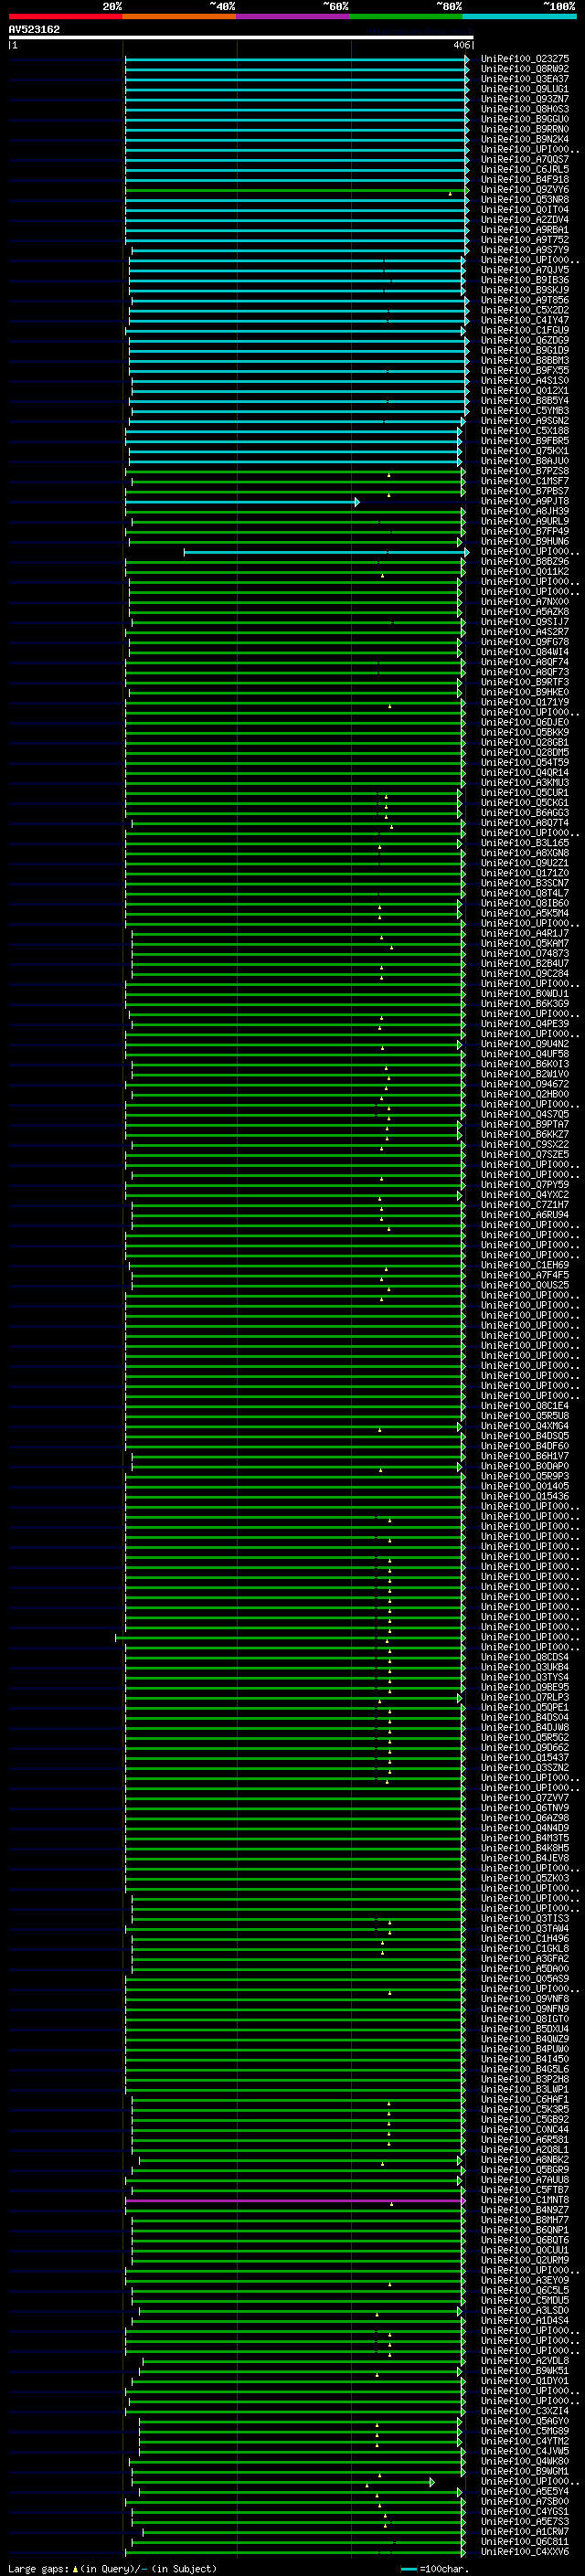Screen dimensions: 585x2576
Task: Click the cyan ~100% identity legend segment
Action: (x=519, y=16)
